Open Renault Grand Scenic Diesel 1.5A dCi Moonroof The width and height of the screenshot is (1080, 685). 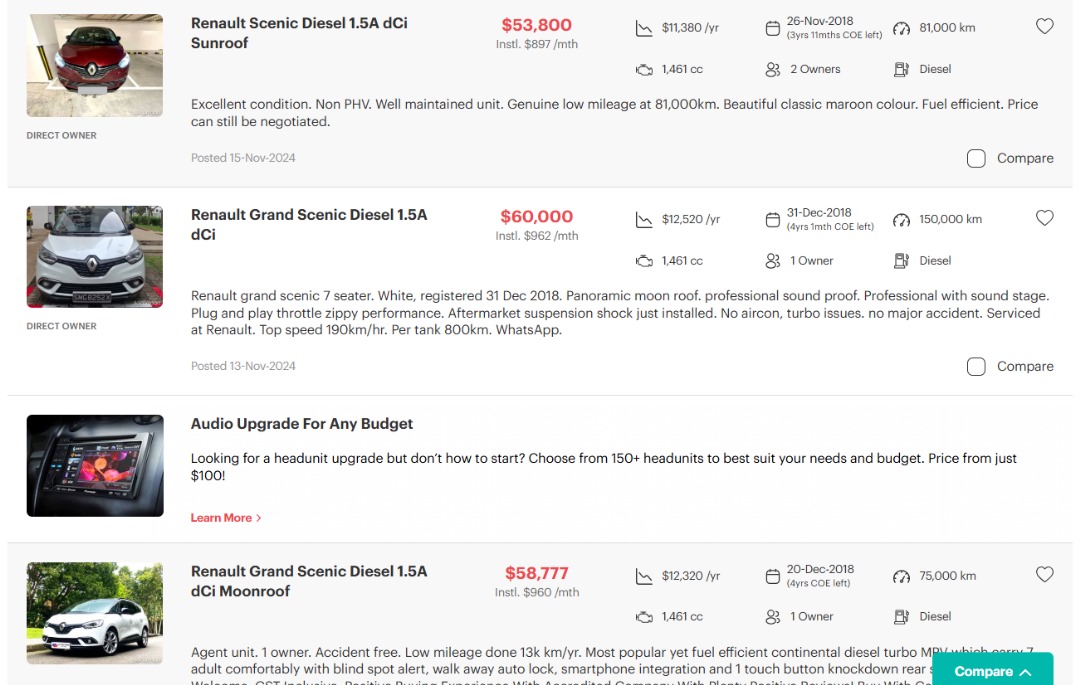(308, 581)
